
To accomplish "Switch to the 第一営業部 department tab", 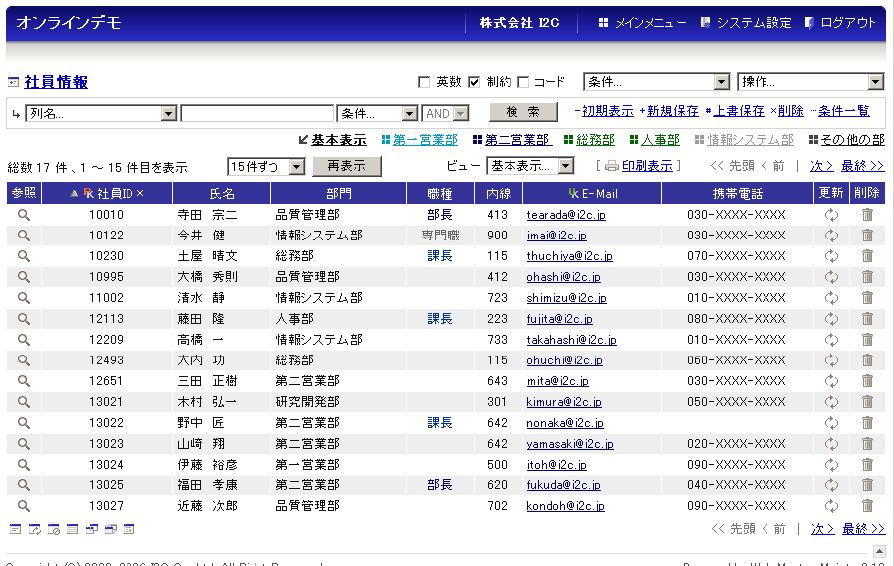I will 424,140.
